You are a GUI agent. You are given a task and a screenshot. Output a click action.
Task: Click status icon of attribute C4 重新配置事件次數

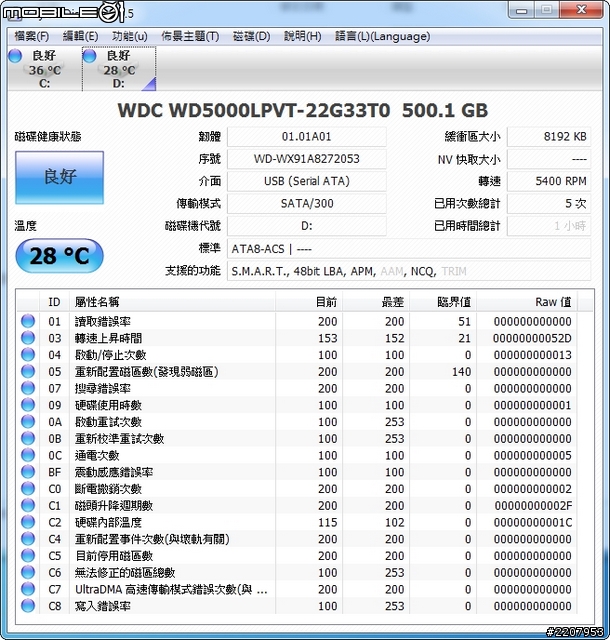[28, 539]
